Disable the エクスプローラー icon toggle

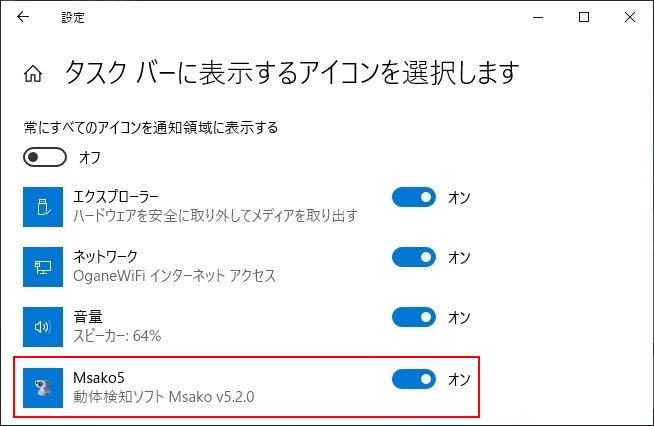click(x=414, y=198)
